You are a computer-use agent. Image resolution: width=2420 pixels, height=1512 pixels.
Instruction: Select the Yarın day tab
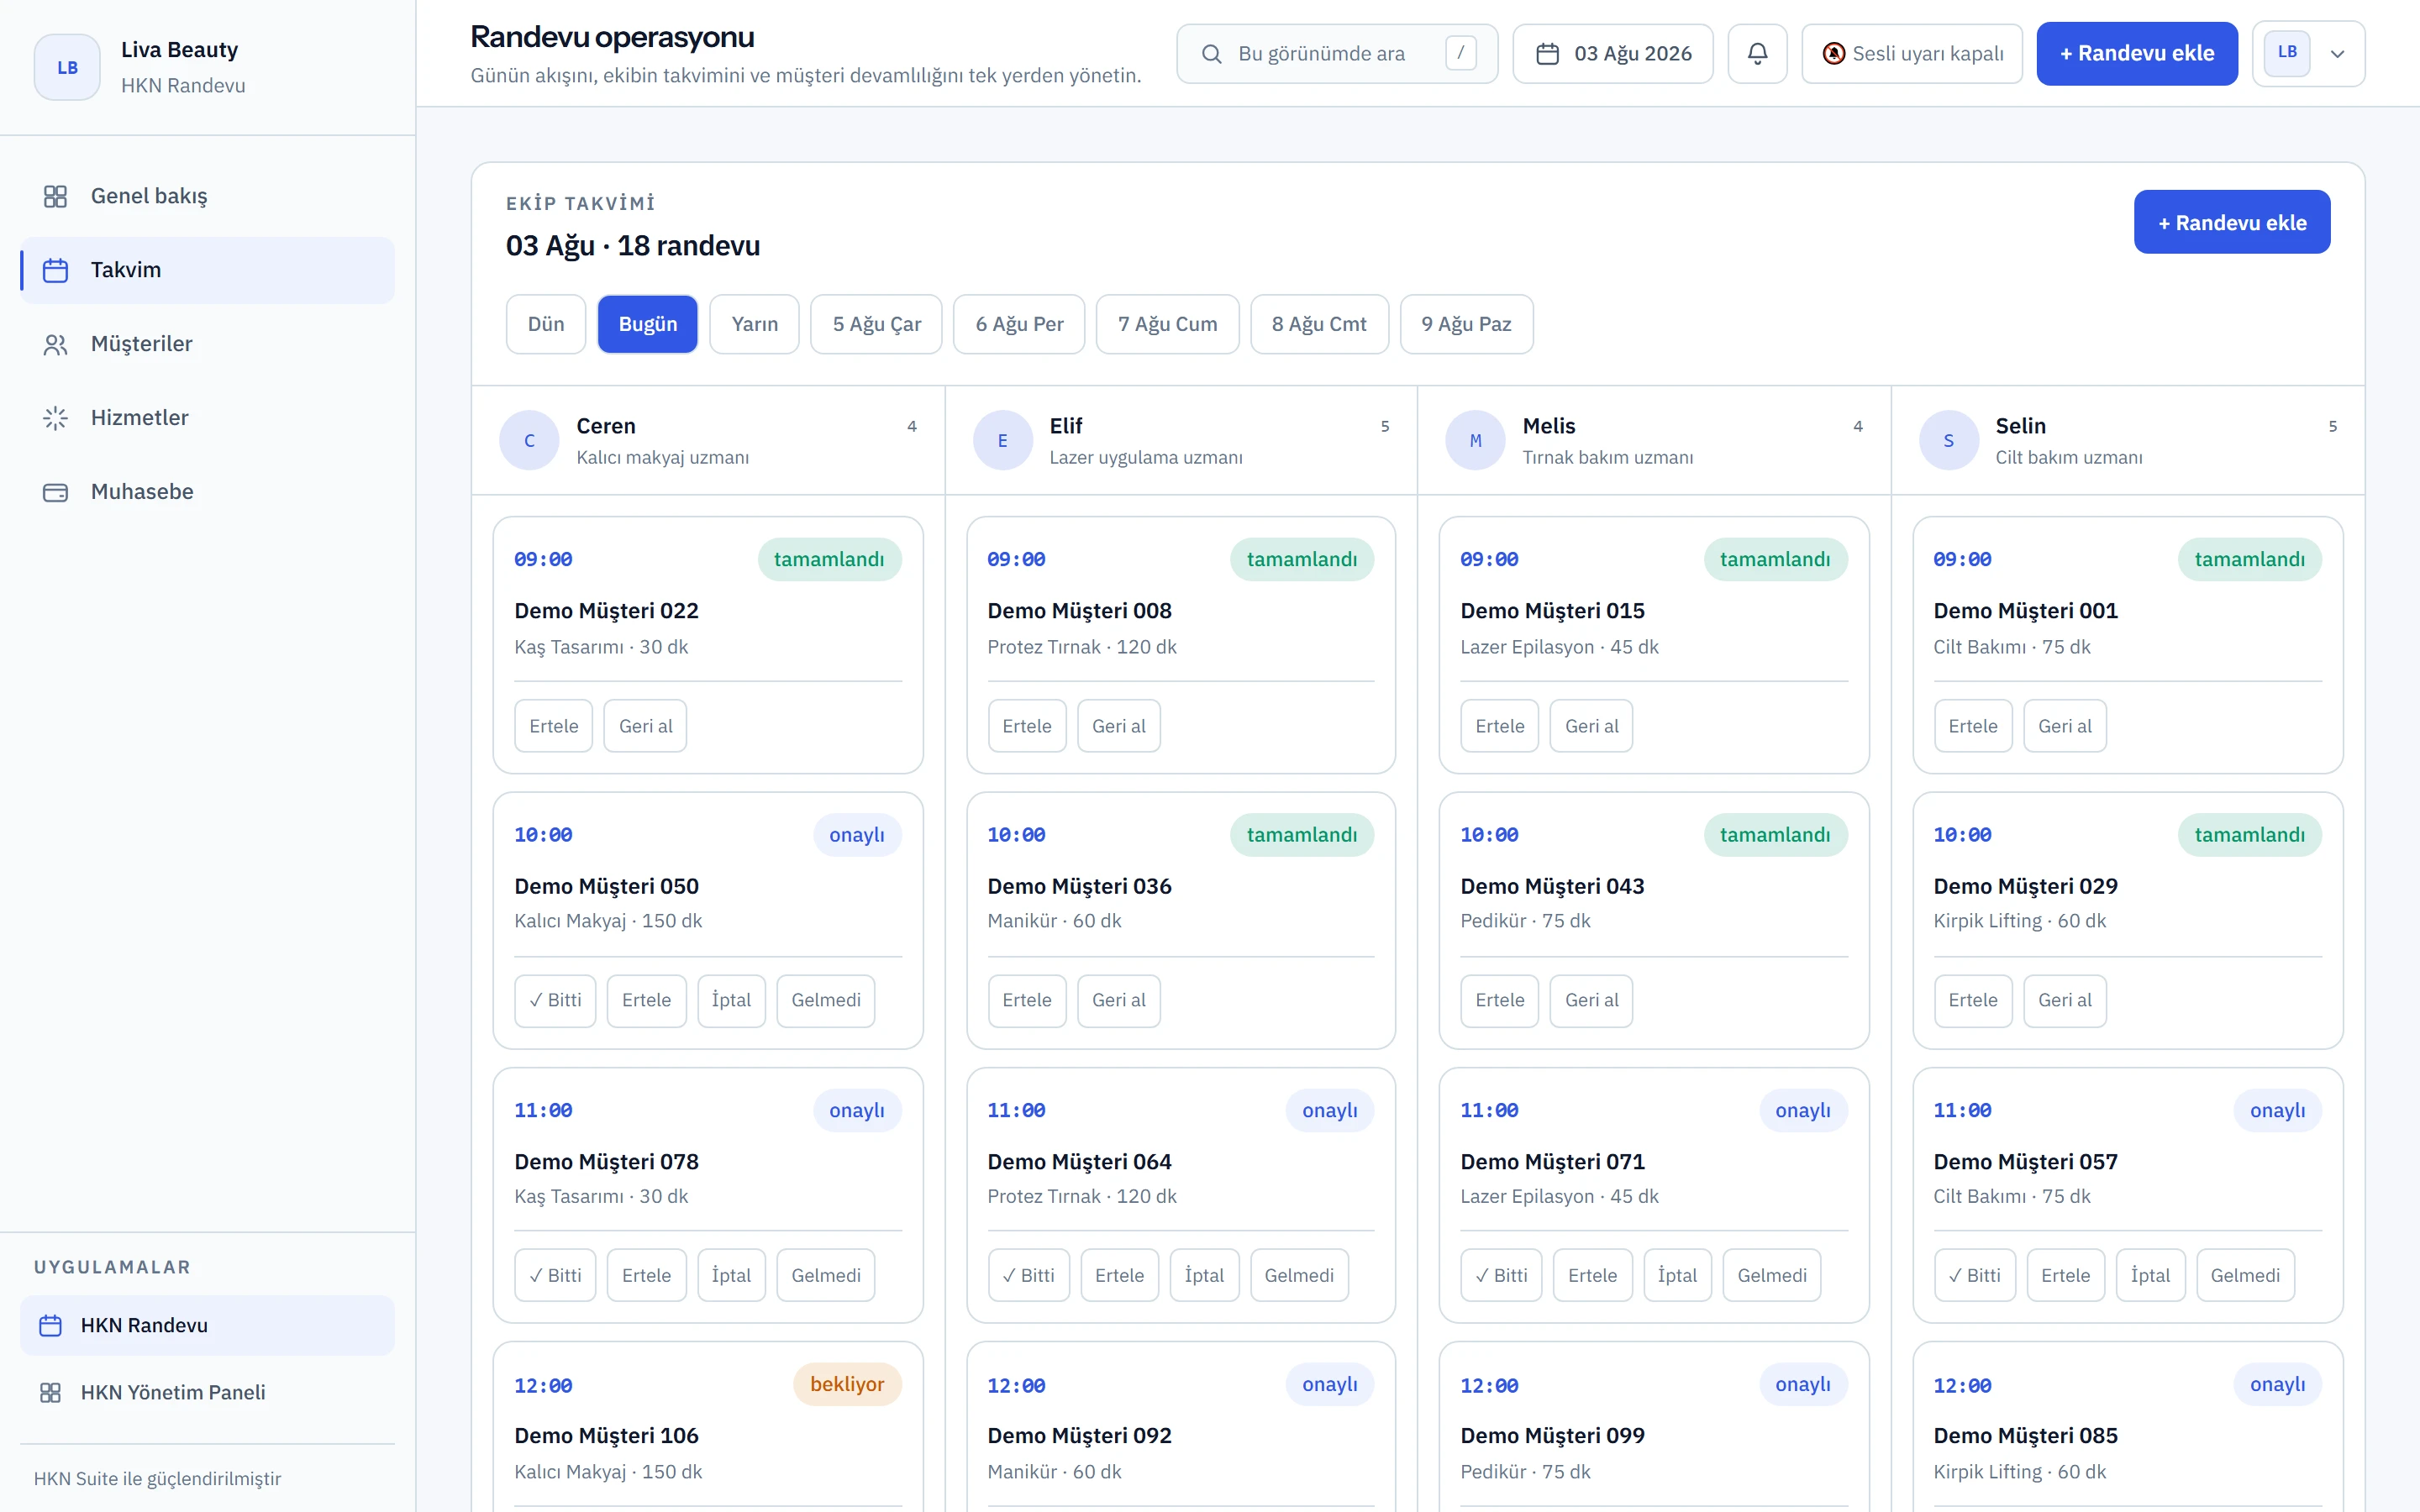coord(754,324)
